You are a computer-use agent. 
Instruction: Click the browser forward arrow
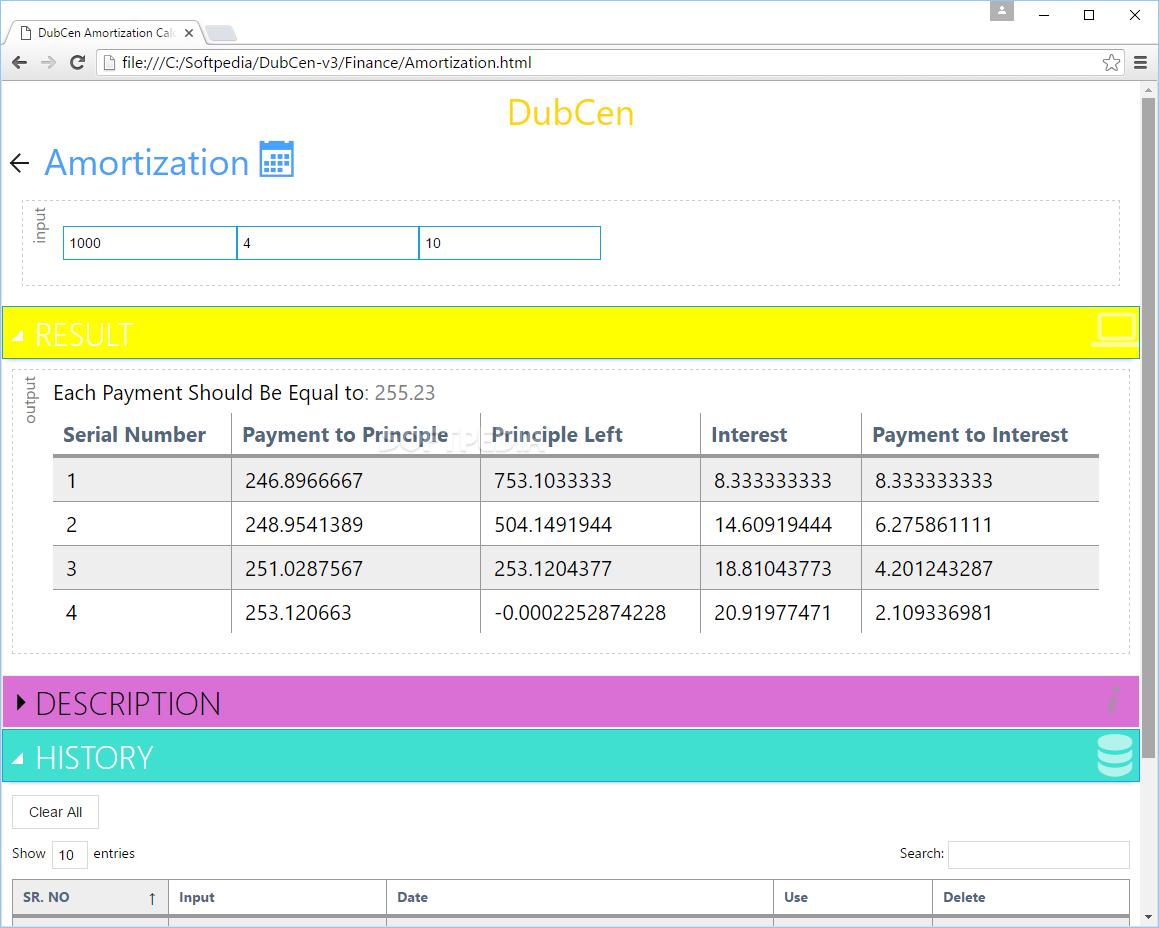point(48,63)
